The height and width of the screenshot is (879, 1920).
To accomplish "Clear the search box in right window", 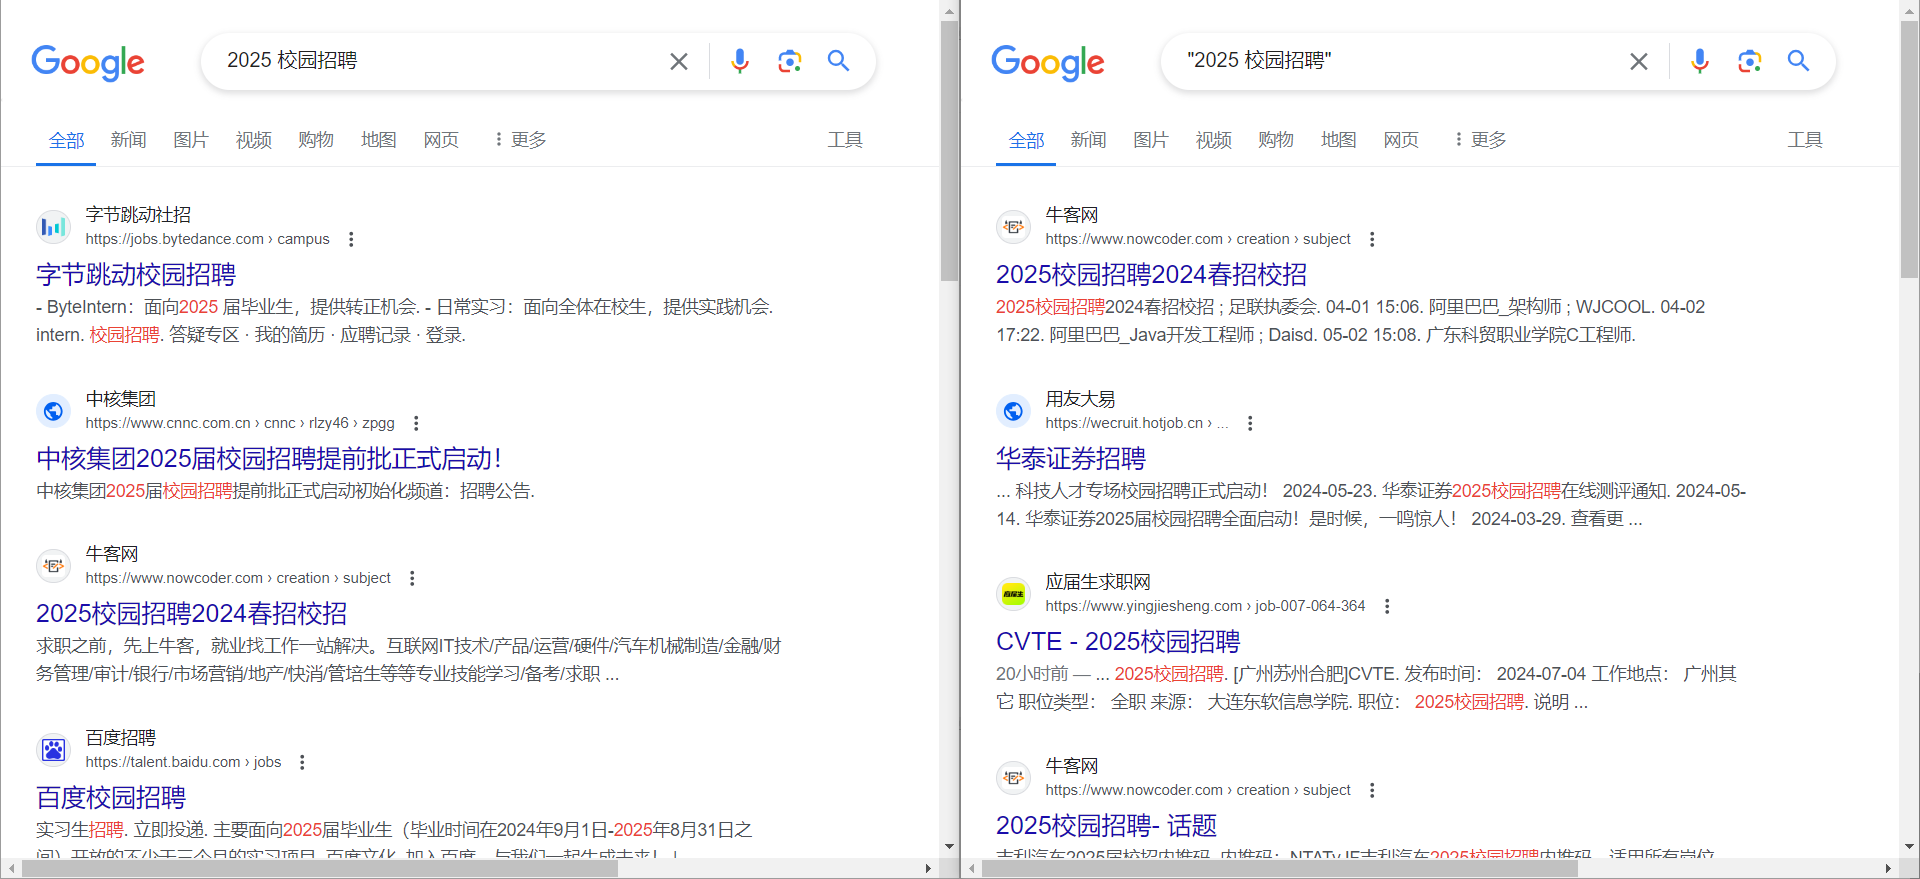I will pos(1639,62).
